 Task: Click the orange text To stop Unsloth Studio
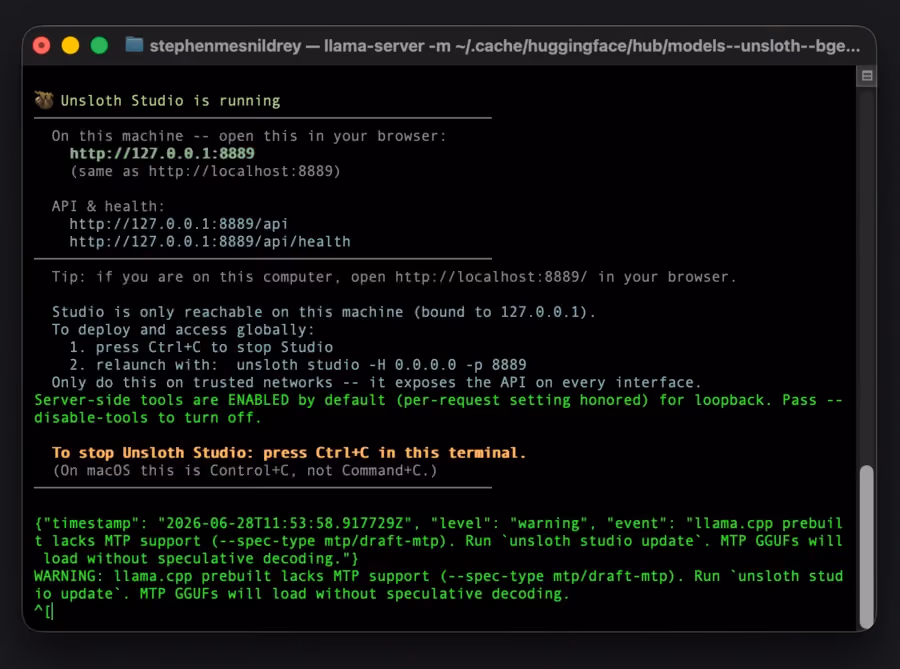[x=289, y=453]
